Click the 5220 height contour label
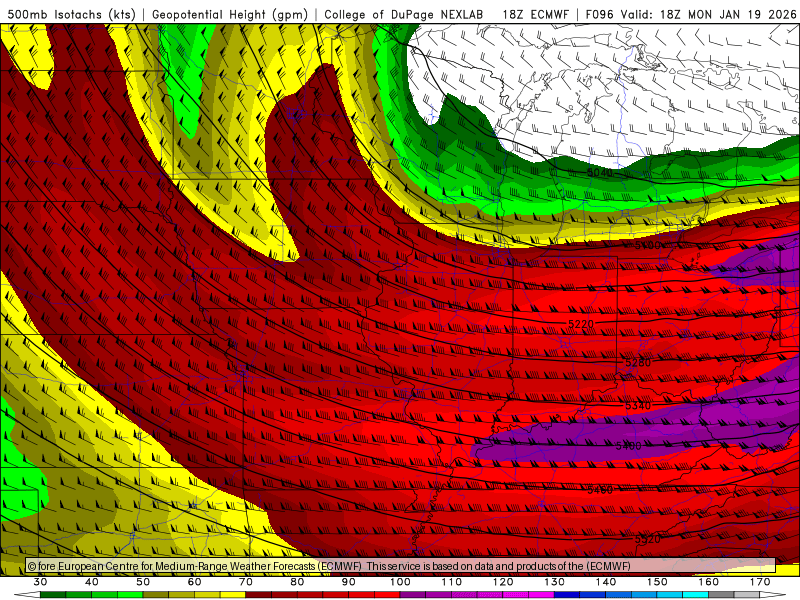 581,324
